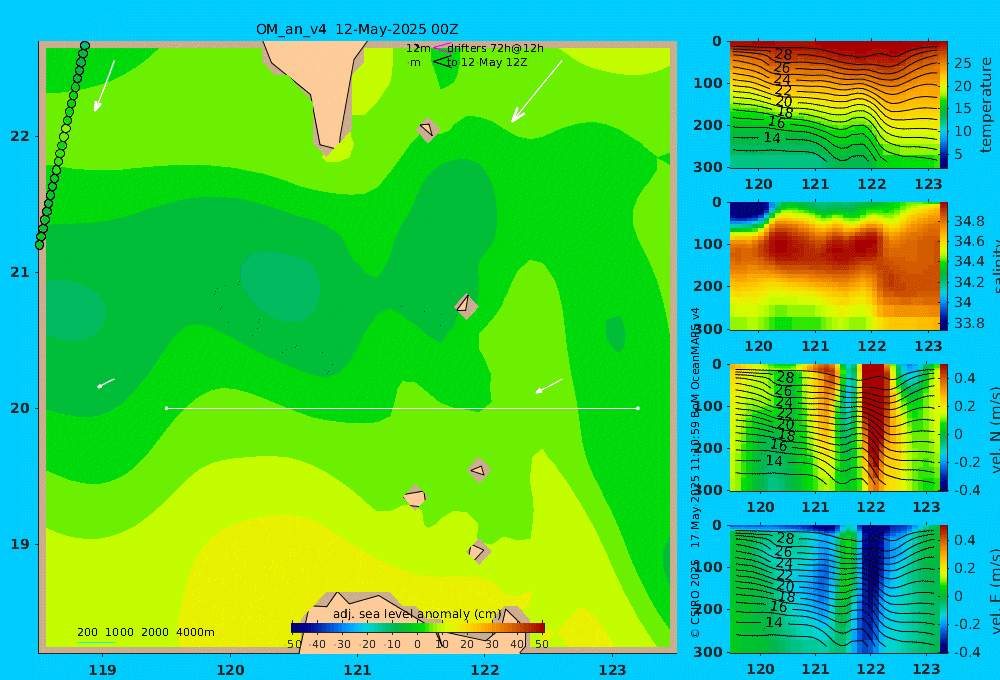1000x680 pixels.
Task: Select the bottom green circle of drifter track
Action: coord(40,245)
